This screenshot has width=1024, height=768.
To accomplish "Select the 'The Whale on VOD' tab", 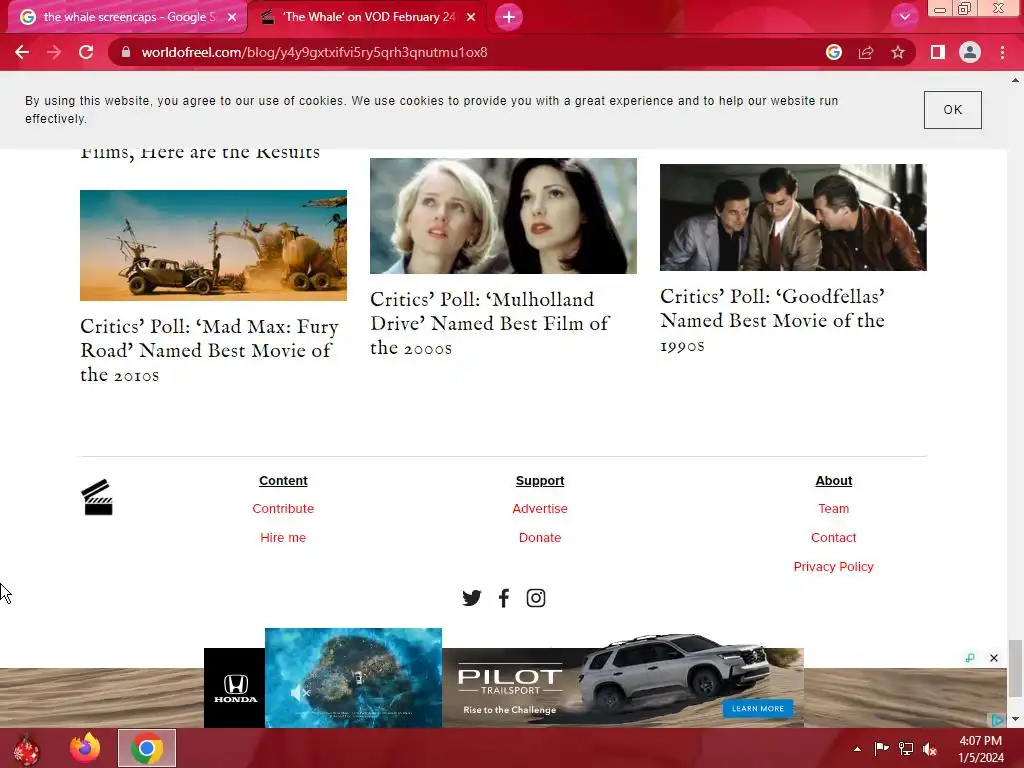I will click(368, 17).
